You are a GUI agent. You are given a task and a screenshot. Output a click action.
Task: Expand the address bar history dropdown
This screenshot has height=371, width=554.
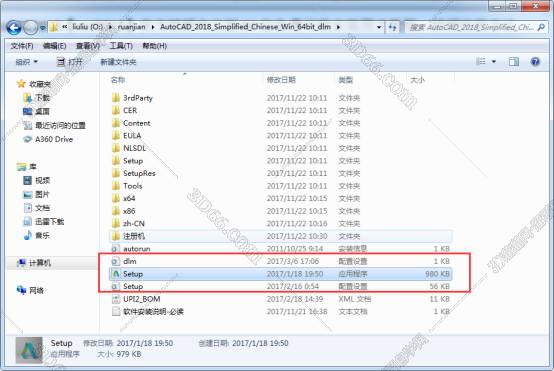pyautogui.click(x=379, y=27)
